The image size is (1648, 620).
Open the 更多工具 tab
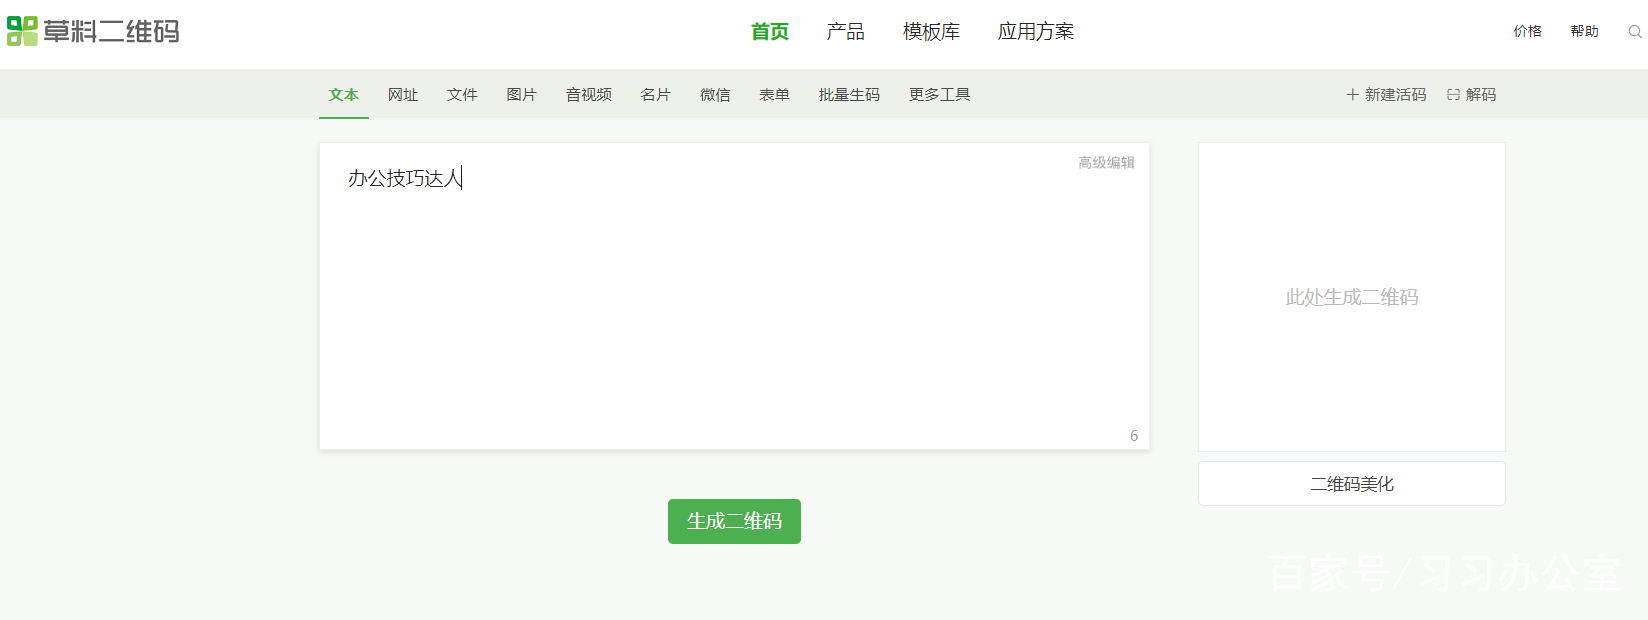coord(939,95)
